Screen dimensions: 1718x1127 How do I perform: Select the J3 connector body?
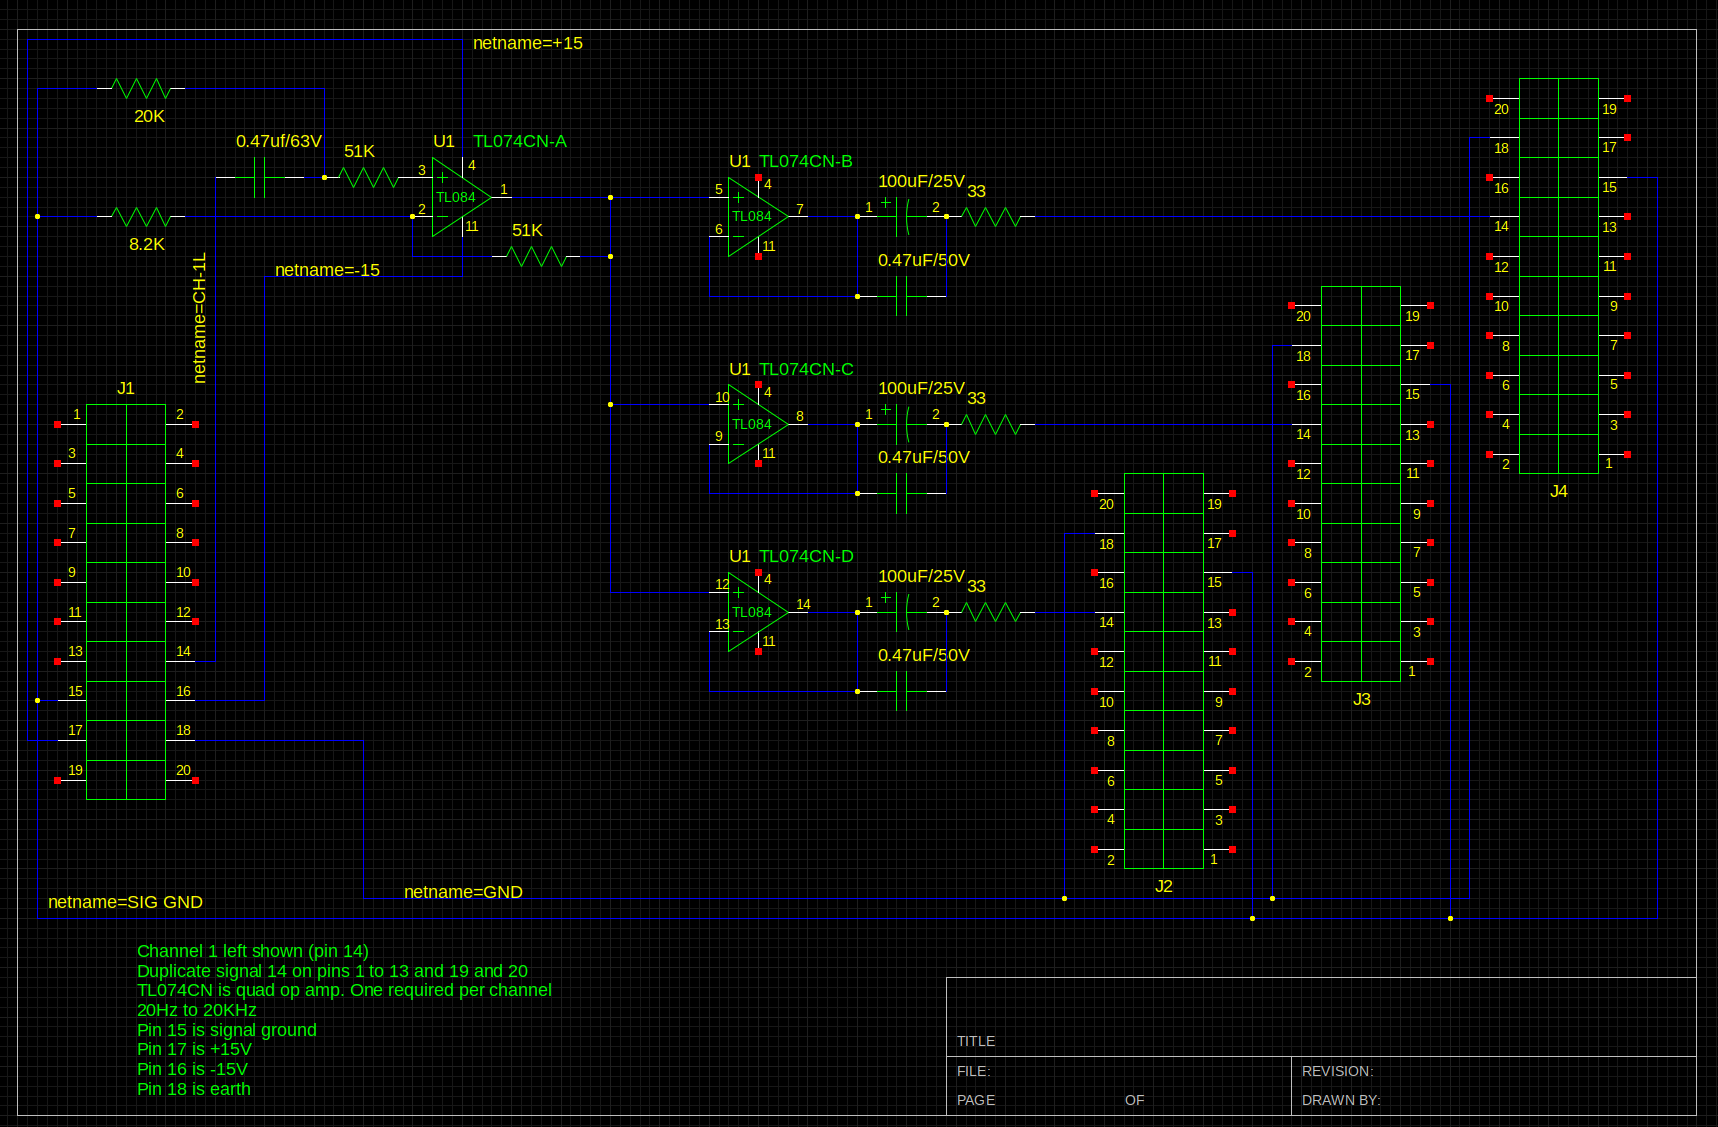point(1361,484)
